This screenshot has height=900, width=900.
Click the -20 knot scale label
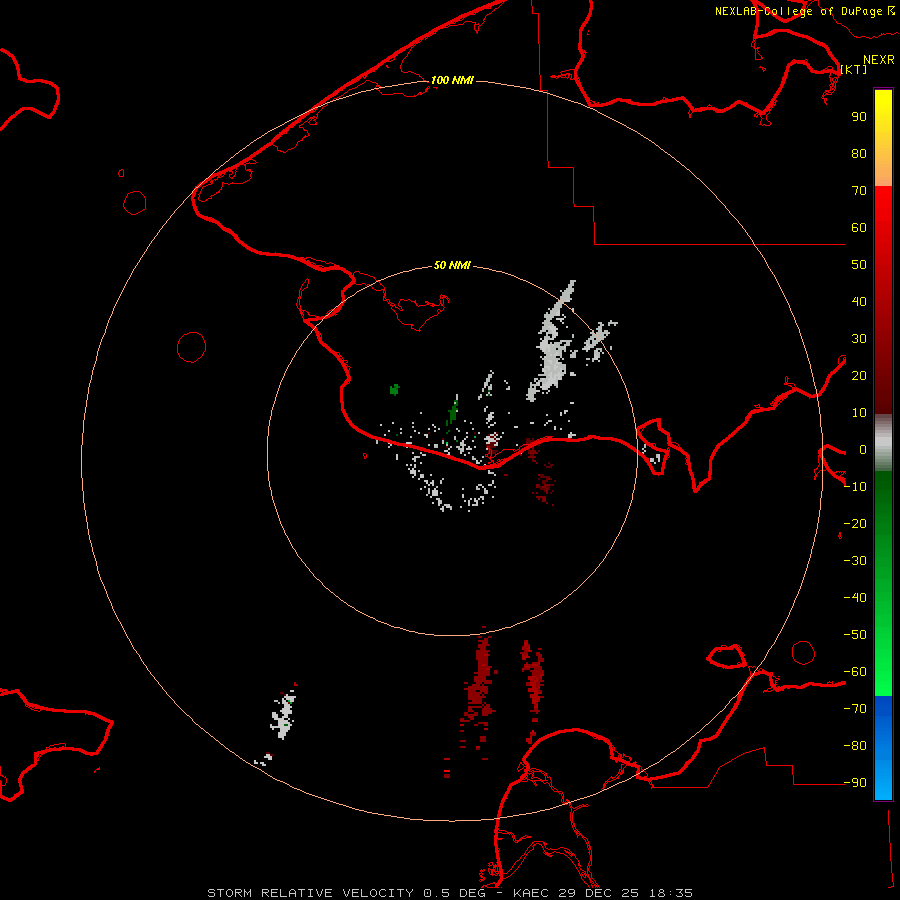point(855,523)
